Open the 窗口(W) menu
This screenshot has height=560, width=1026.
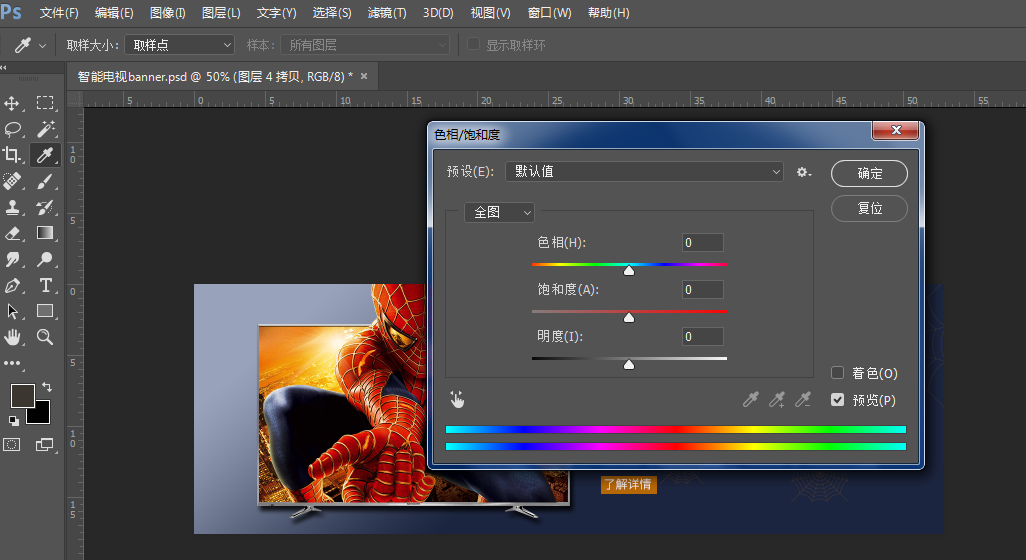tap(549, 12)
